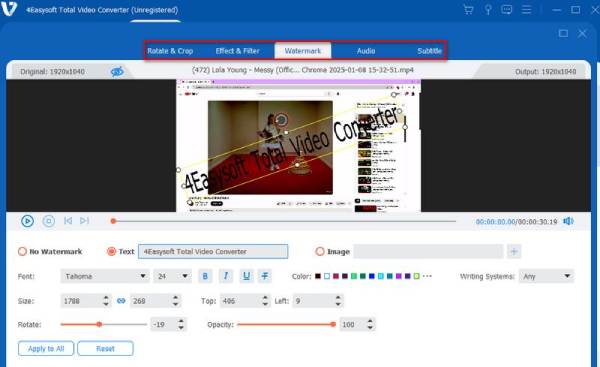
Task: Click the Apply to All button
Action: (x=46, y=349)
